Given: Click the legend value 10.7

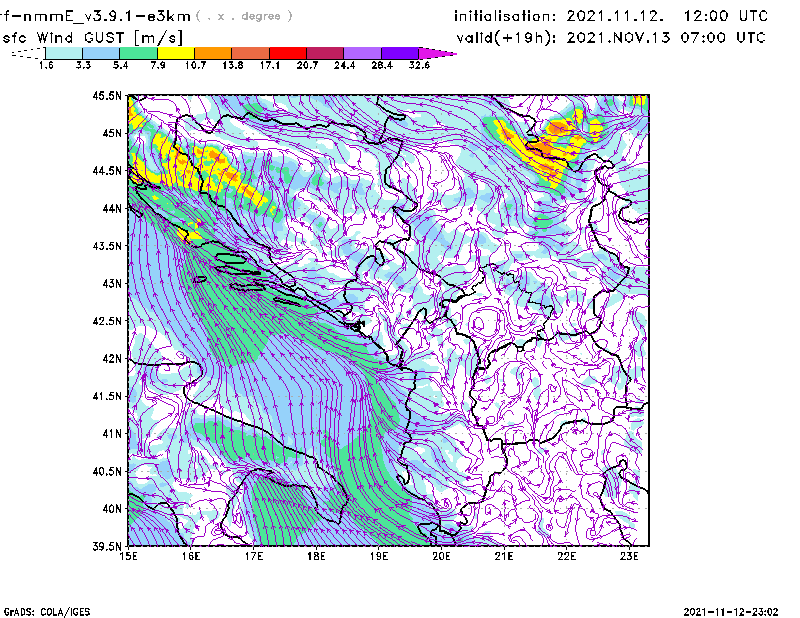Looking at the screenshot, I should [195, 65].
